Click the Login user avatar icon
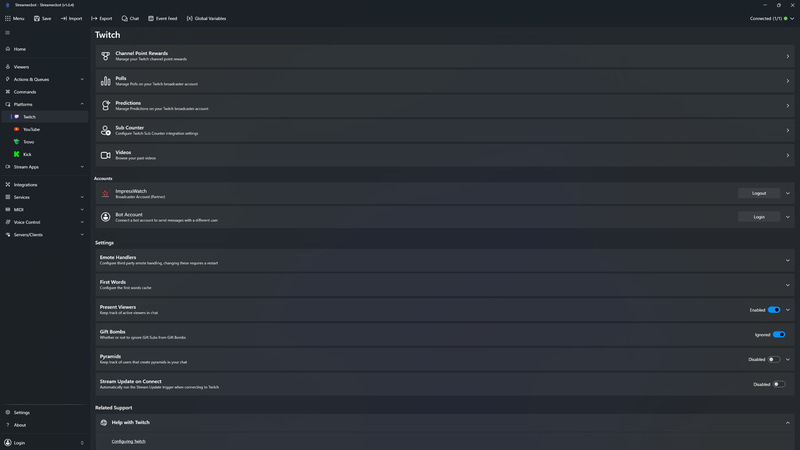The image size is (800, 450). click(8, 443)
